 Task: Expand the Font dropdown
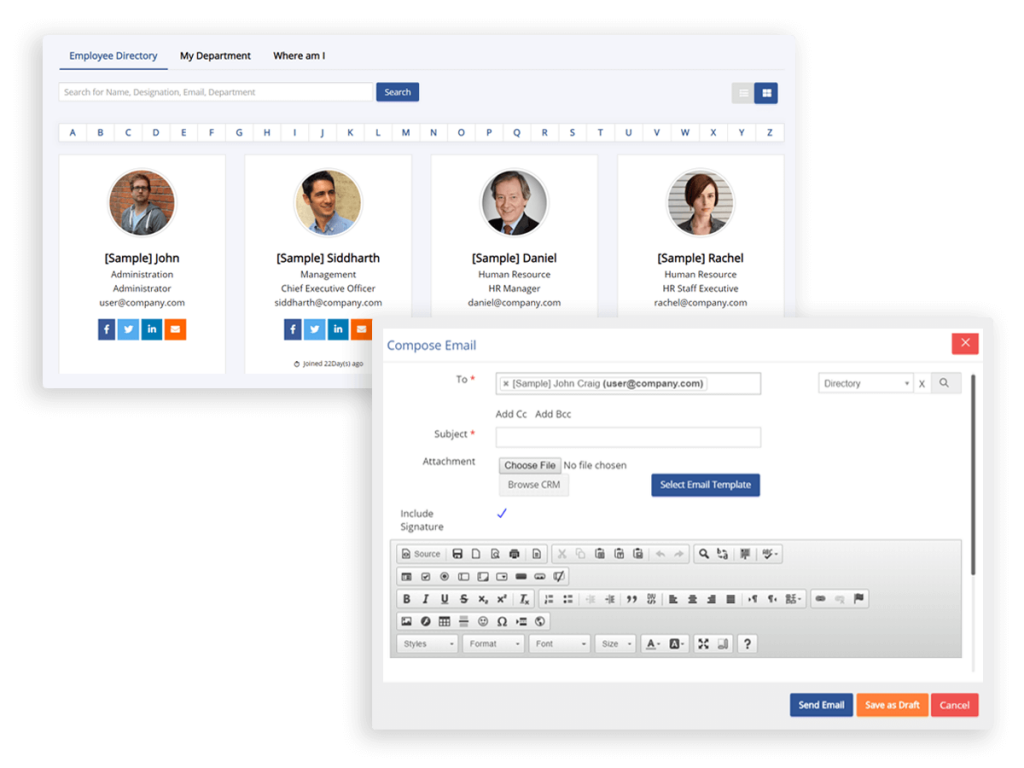(559, 643)
